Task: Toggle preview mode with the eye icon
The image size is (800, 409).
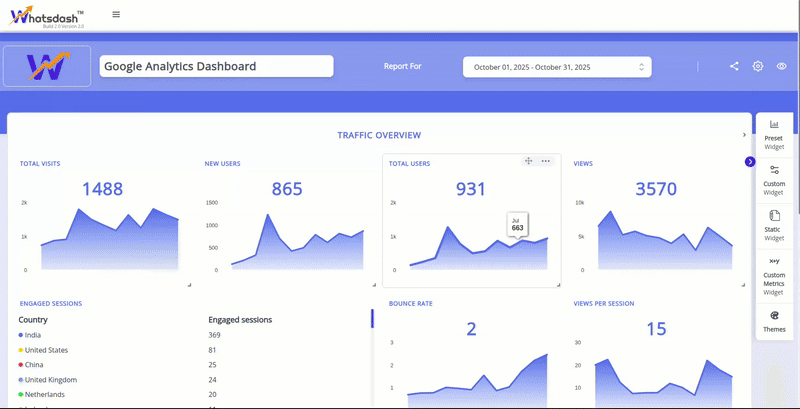Action: click(x=782, y=66)
